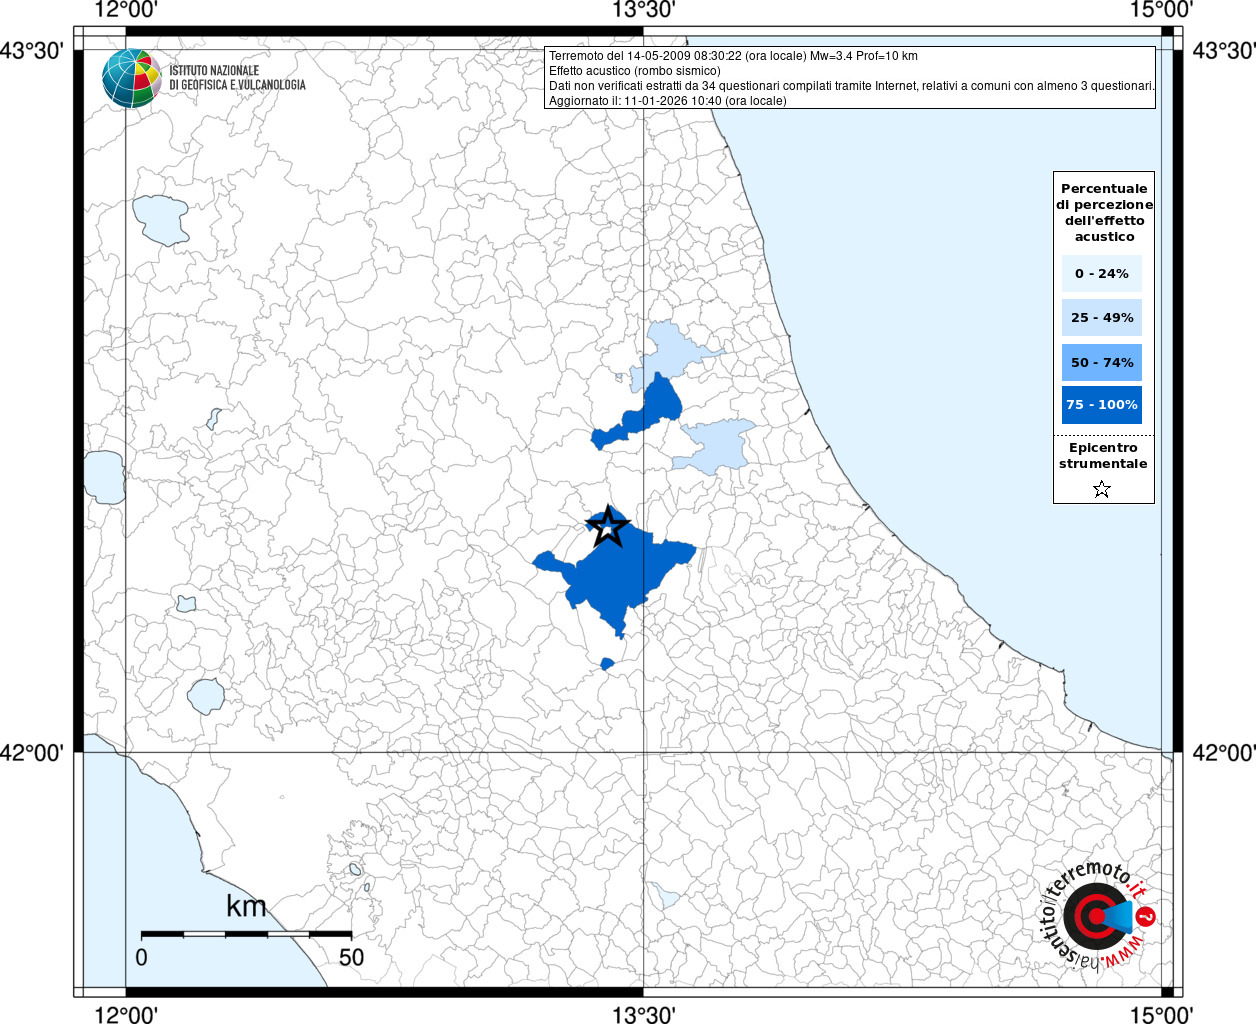Click the left latitude label 42°00'
The width and height of the screenshot is (1256, 1024).
(32, 751)
